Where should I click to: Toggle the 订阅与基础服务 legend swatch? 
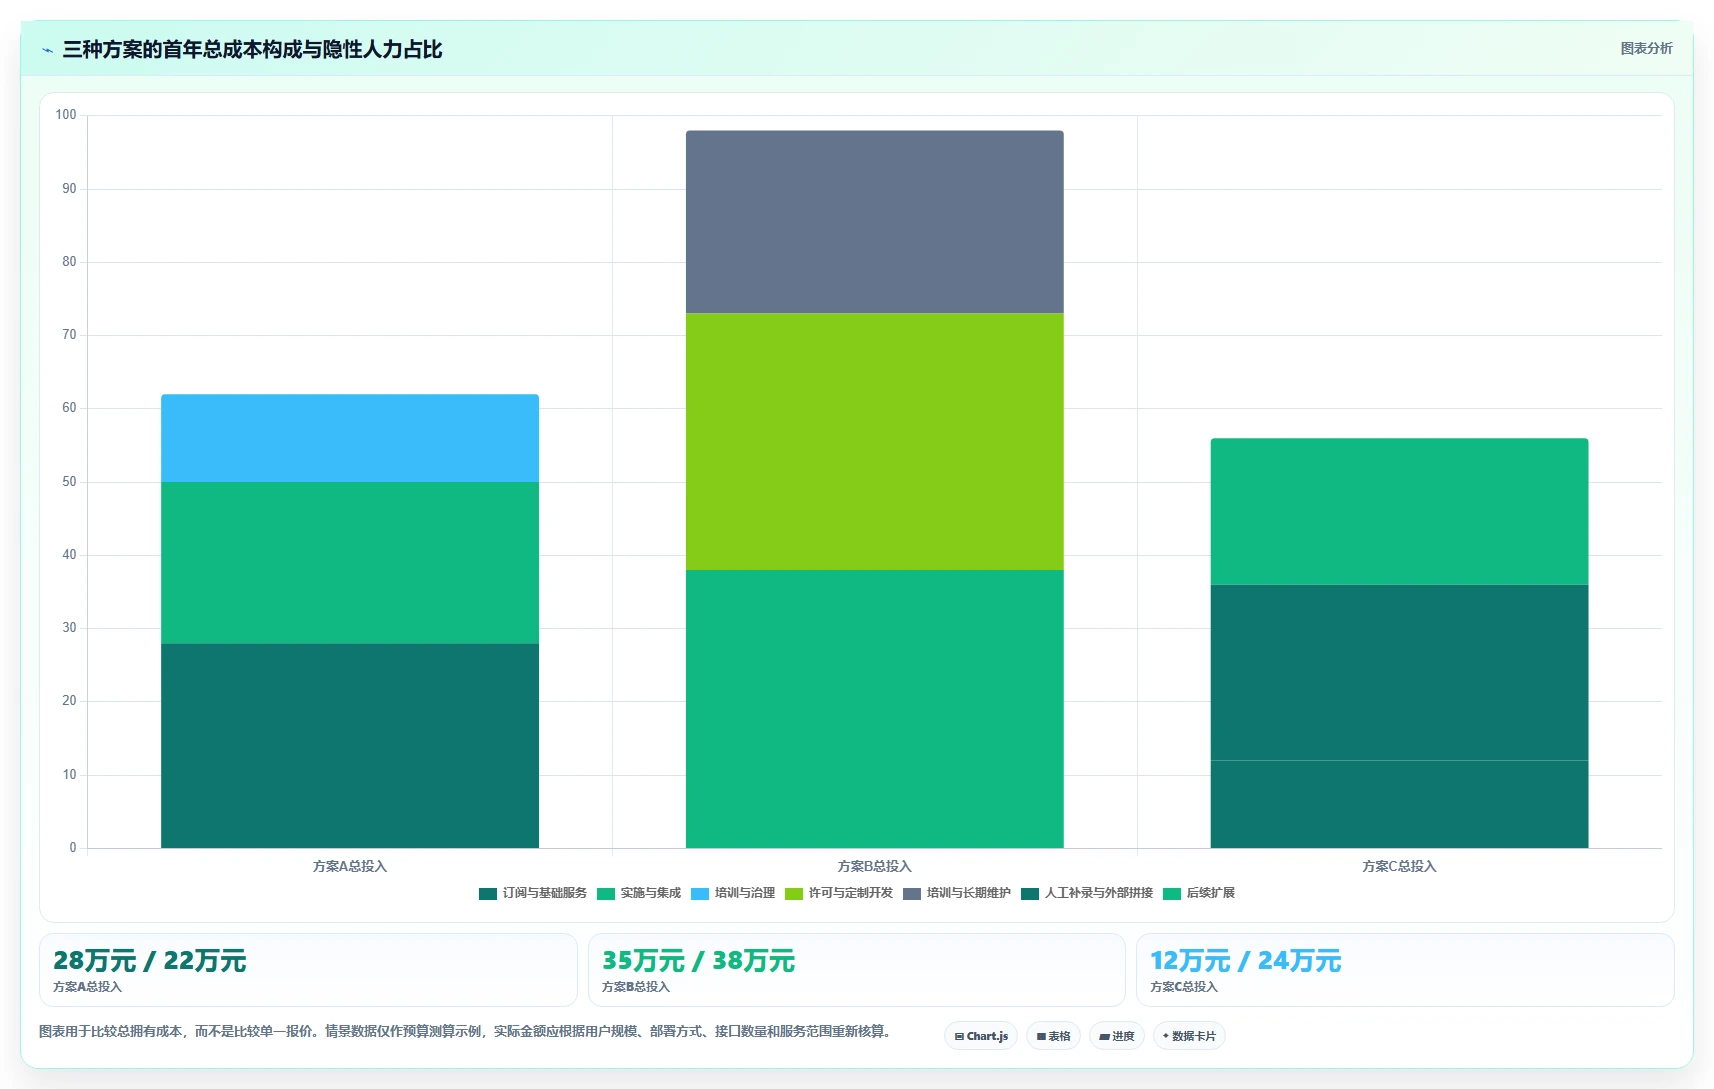[x=488, y=893]
